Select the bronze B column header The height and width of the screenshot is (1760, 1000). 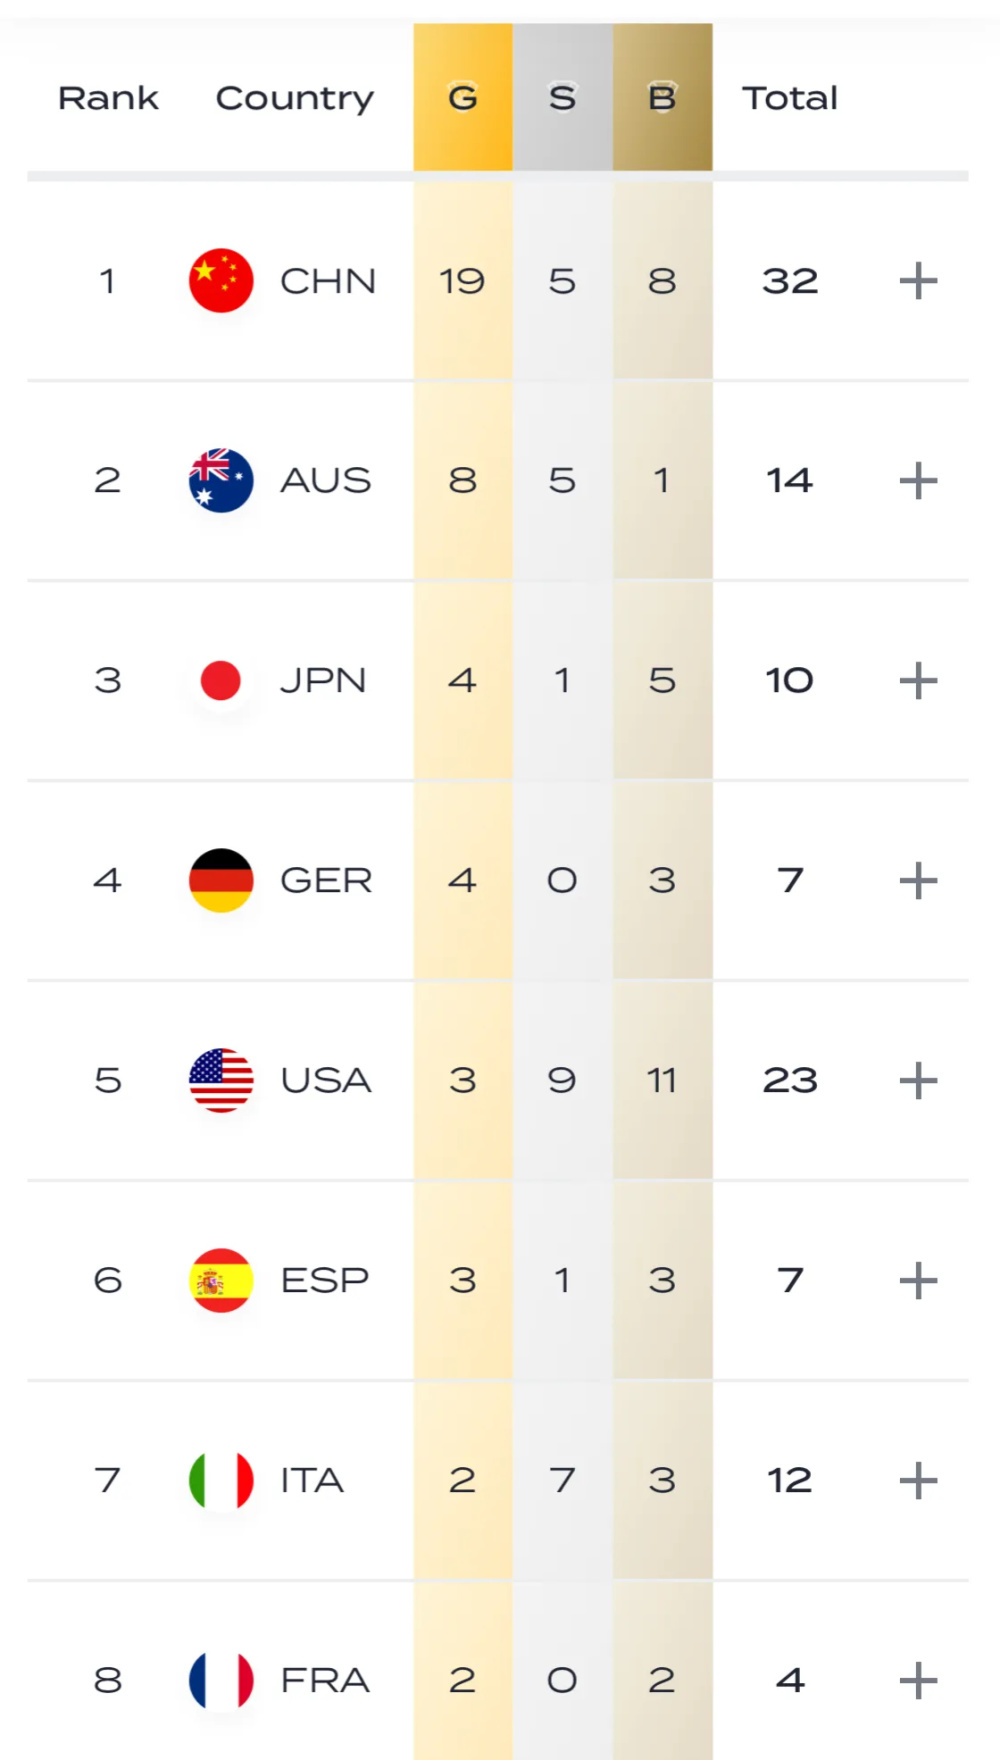662,98
